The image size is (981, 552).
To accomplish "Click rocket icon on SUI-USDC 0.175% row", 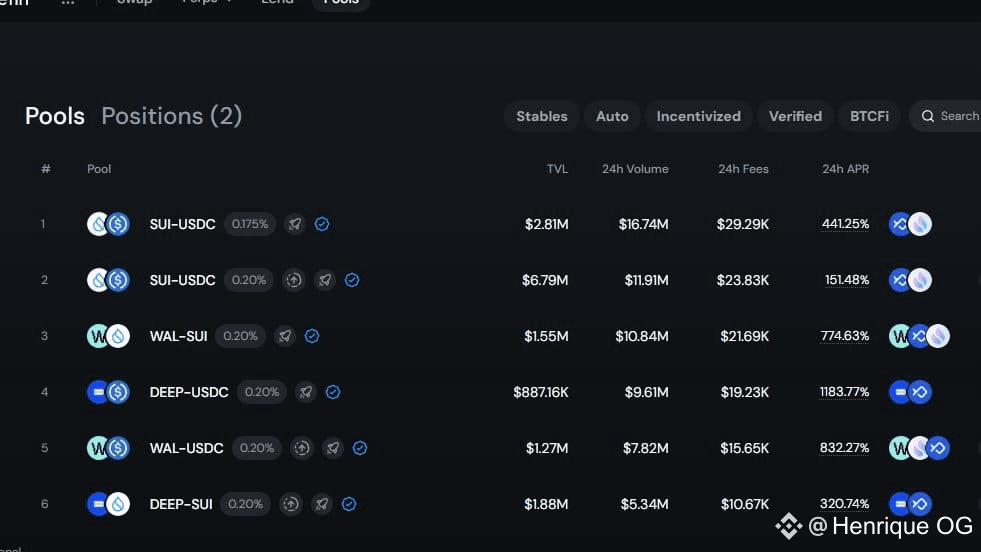I will 295,224.
